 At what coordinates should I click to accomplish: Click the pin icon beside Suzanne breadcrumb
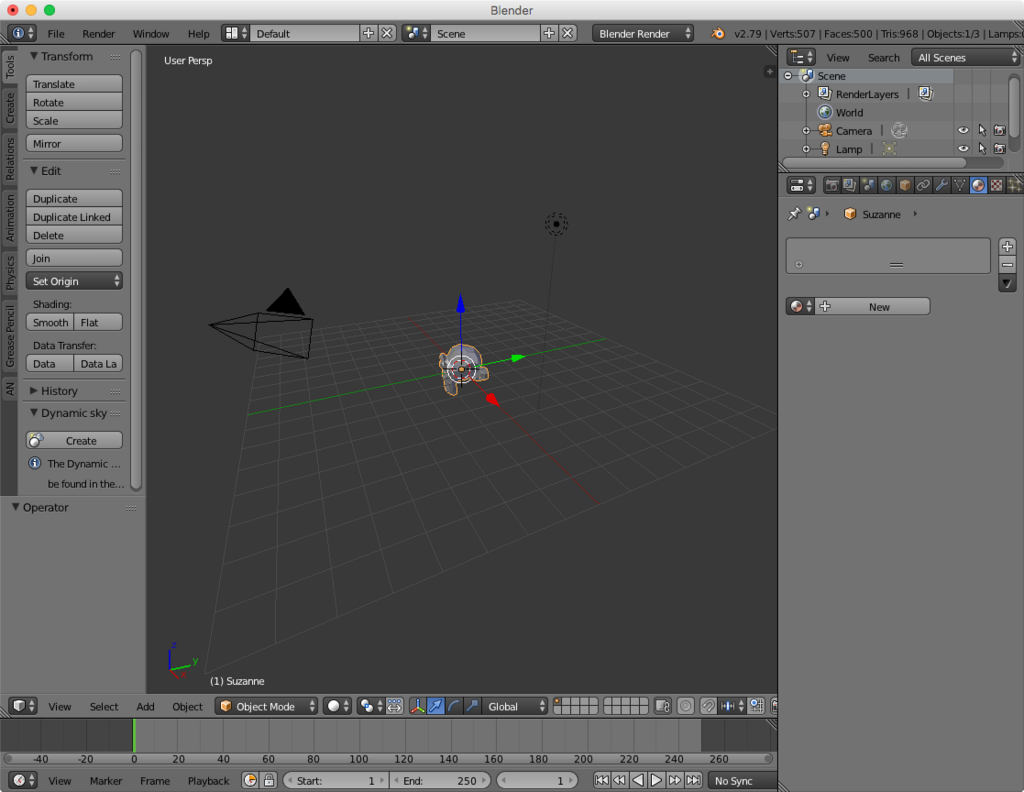[x=794, y=214]
